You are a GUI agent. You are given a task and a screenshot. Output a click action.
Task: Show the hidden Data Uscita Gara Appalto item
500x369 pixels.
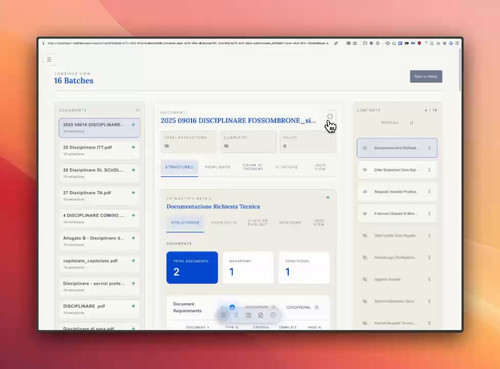[x=365, y=235]
